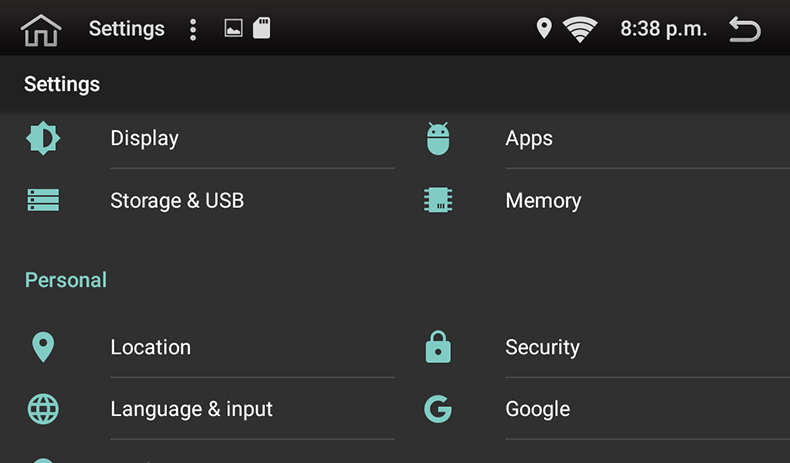
Task: Click the Storage & USB icon
Action: click(x=43, y=200)
